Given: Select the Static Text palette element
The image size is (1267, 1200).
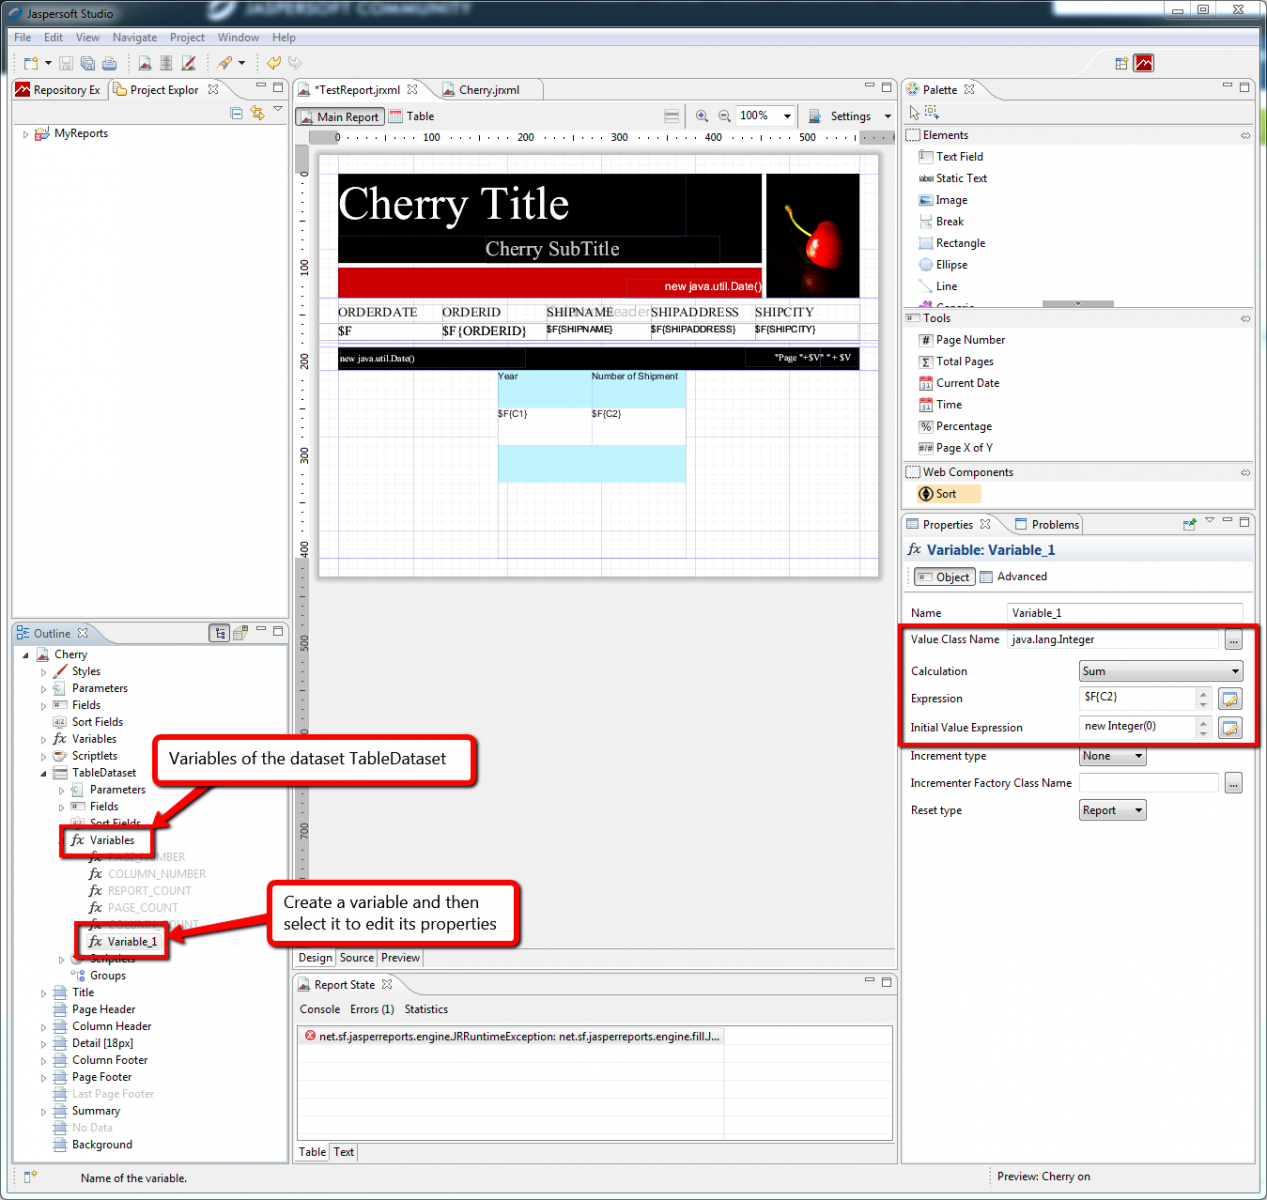Looking at the screenshot, I should coord(953,178).
